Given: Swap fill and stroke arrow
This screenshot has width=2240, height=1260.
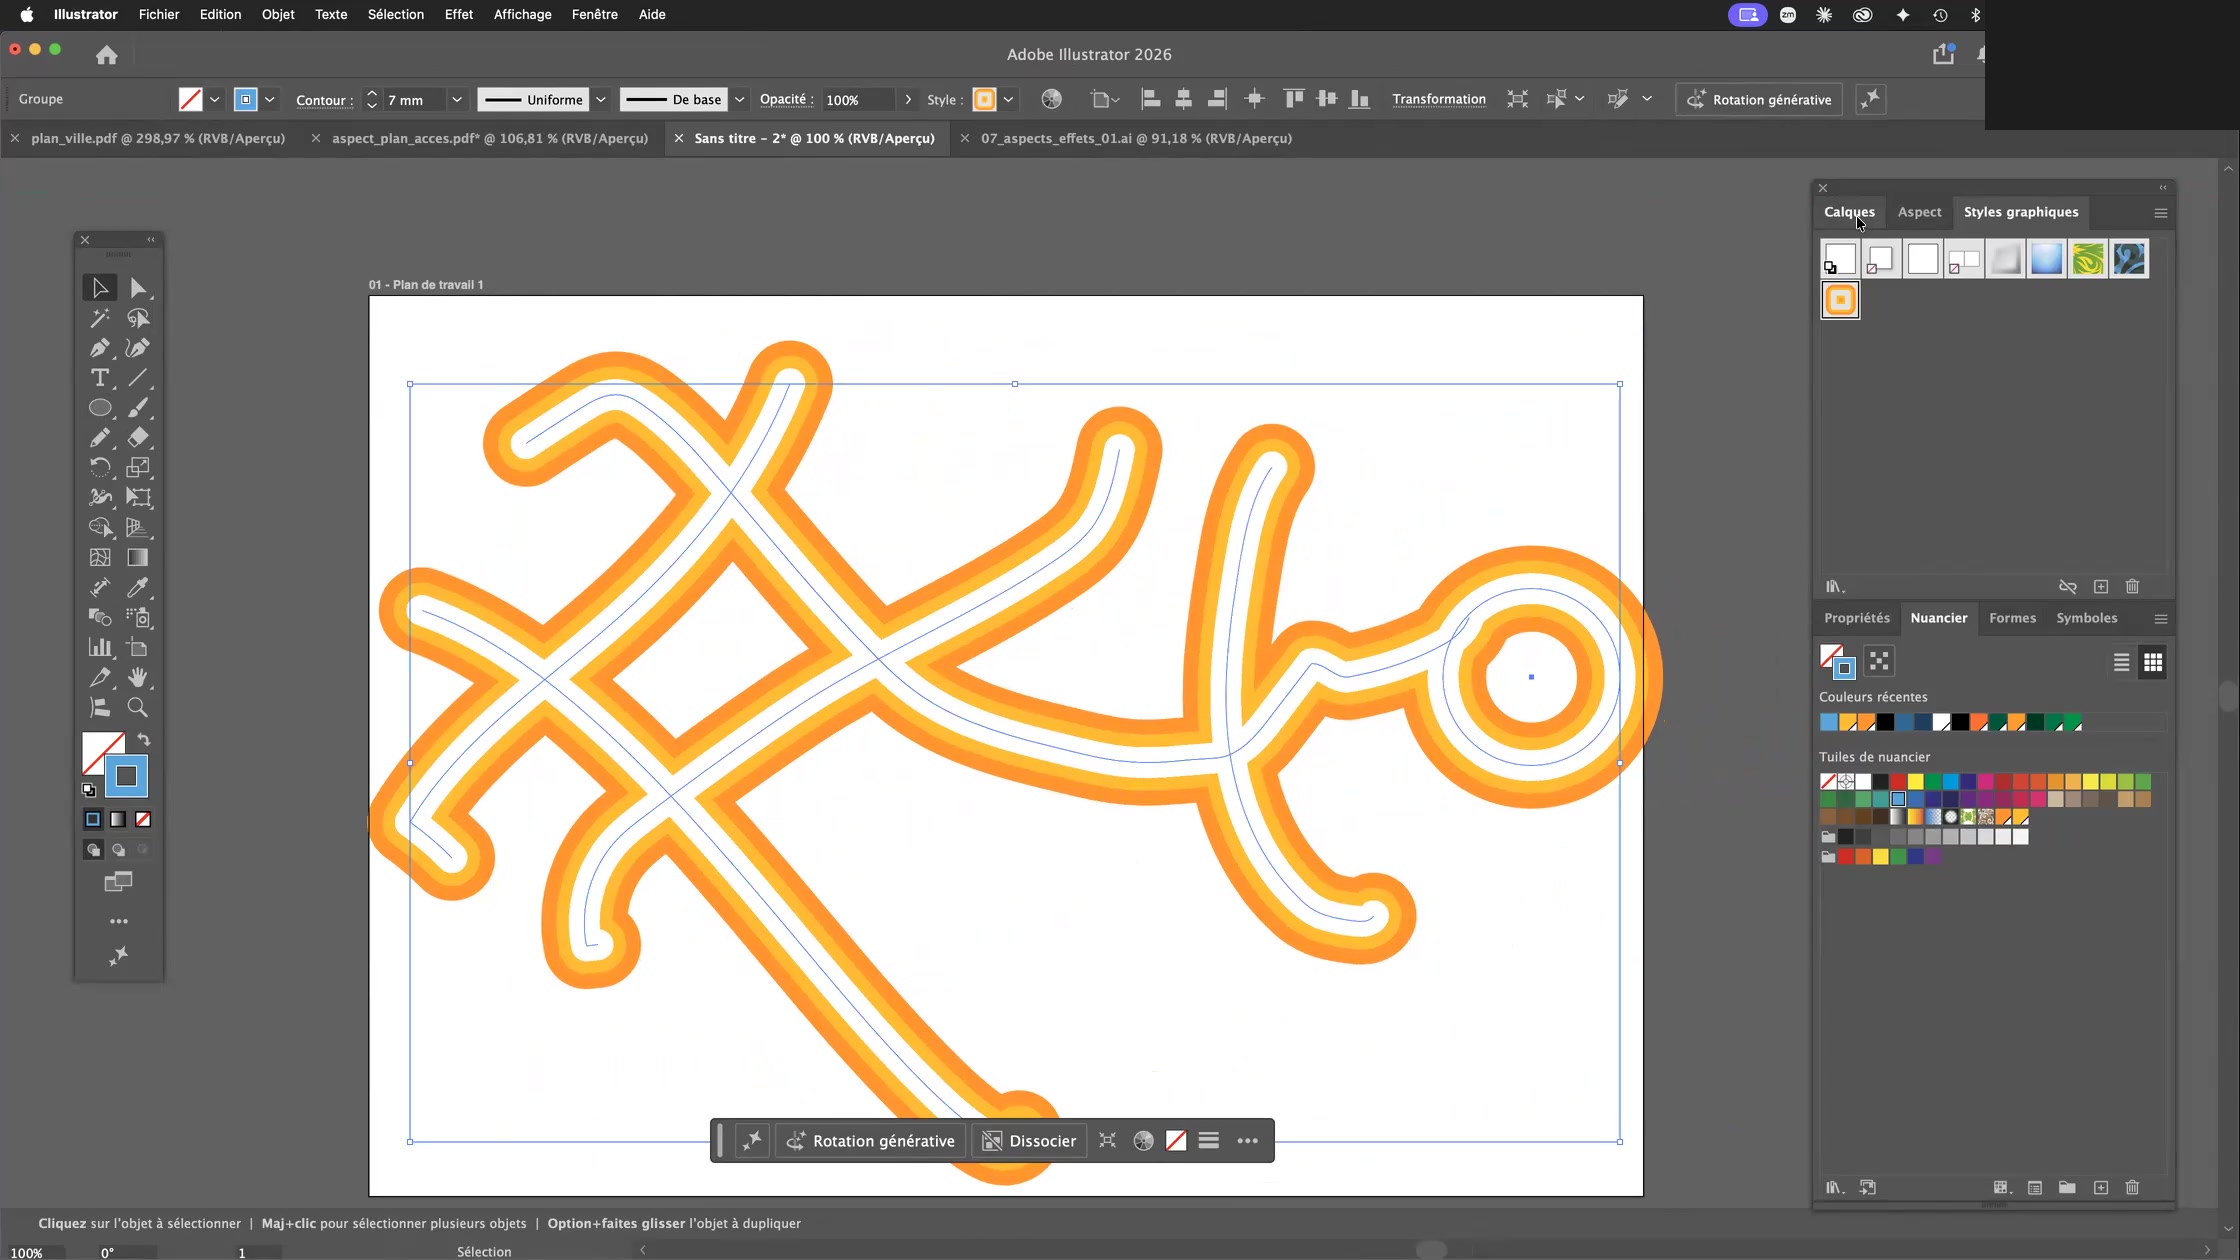Looking at the screenshot, I should (x=144, y=740).
